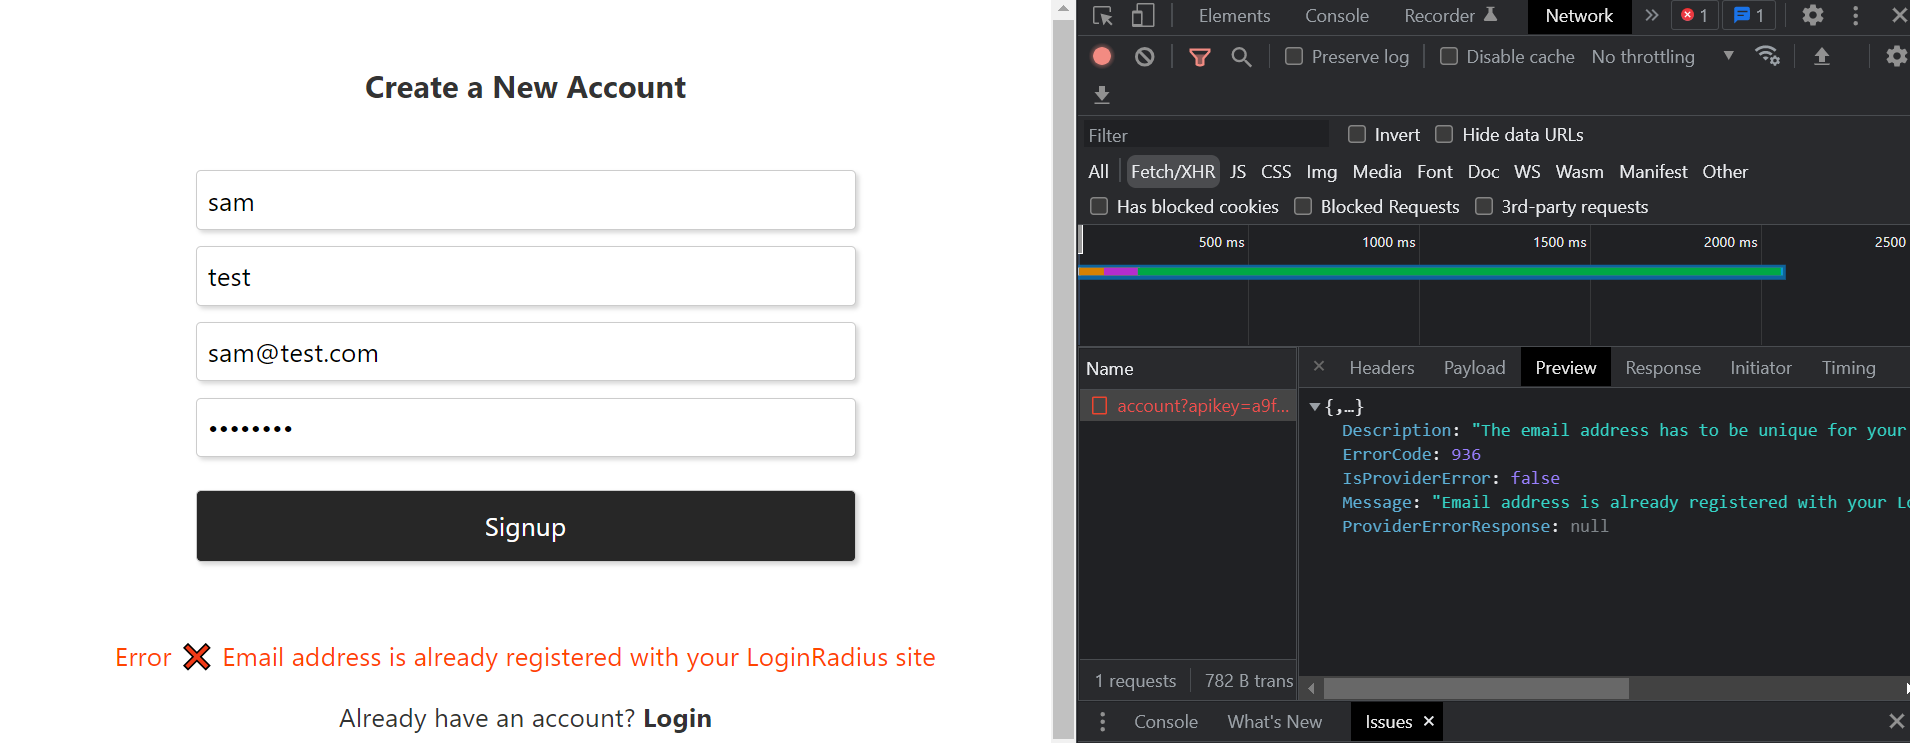1910x743 pixels.
Task: Open drawer three-dot menu
Action: tap(1103, 721)
